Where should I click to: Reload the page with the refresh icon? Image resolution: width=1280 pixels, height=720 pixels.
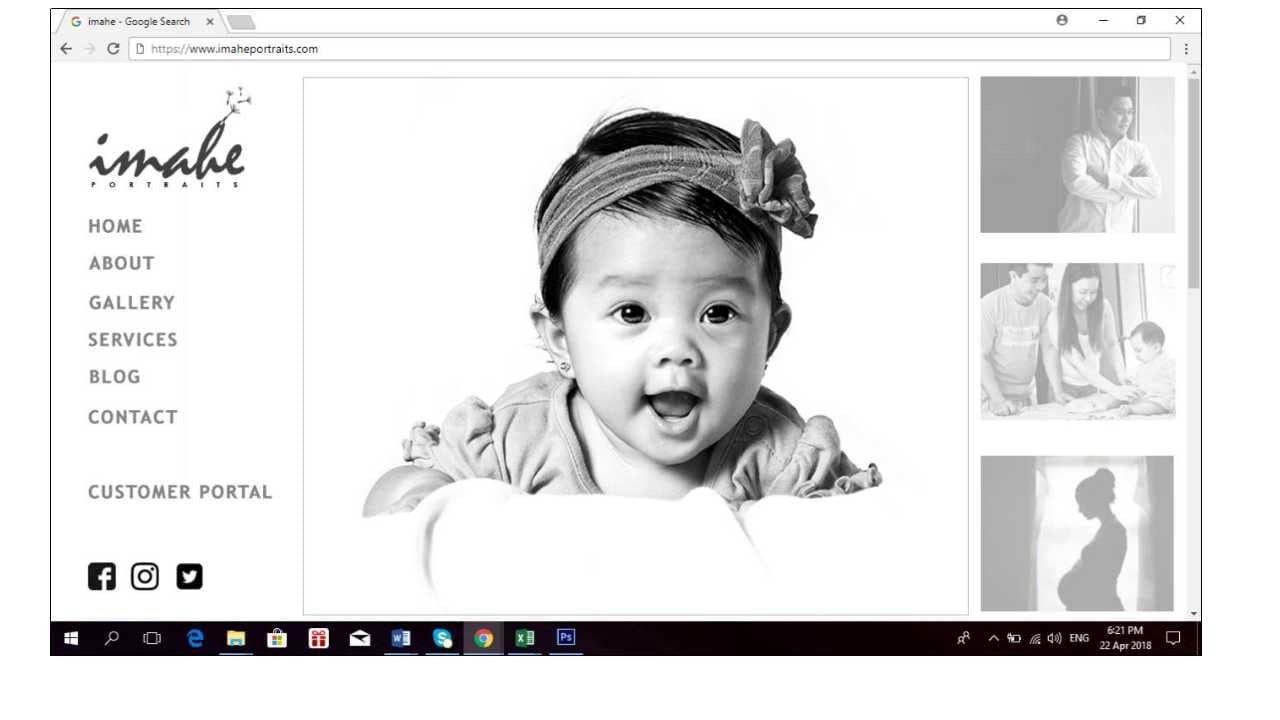(x=113, y=48)
